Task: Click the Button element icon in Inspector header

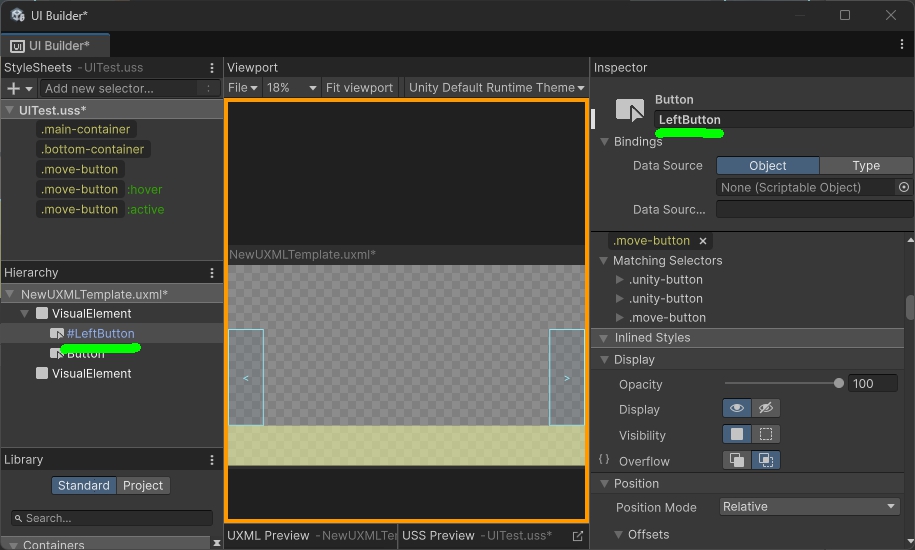Action: (630, 110)
